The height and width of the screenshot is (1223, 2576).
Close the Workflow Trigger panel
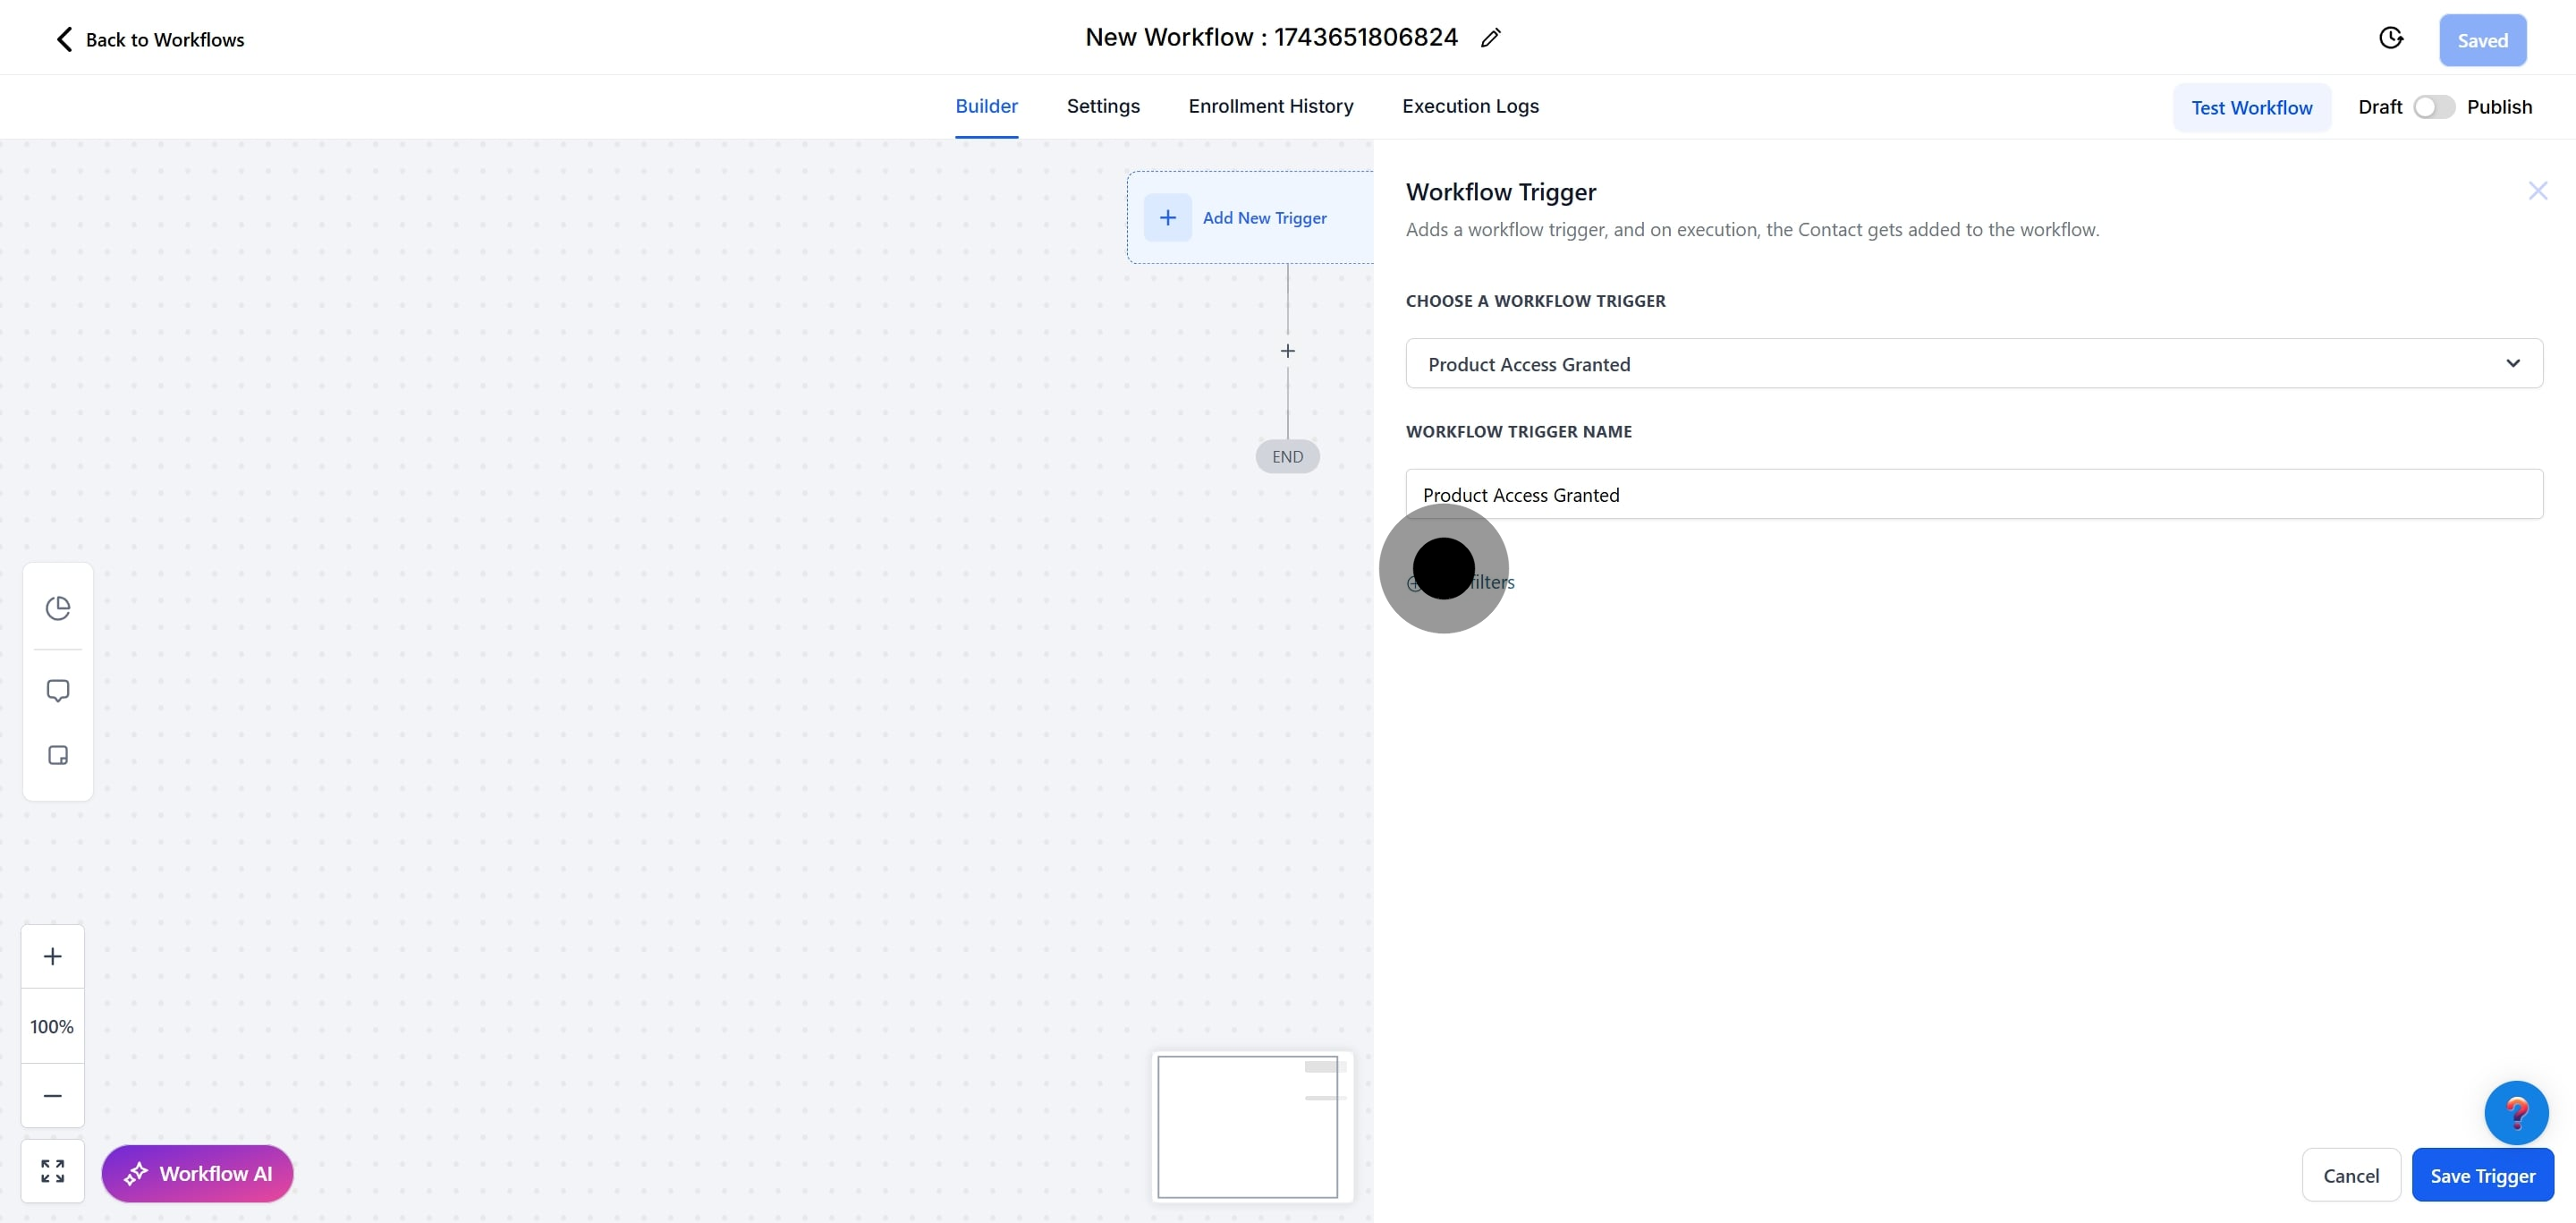coord(2537,191)
